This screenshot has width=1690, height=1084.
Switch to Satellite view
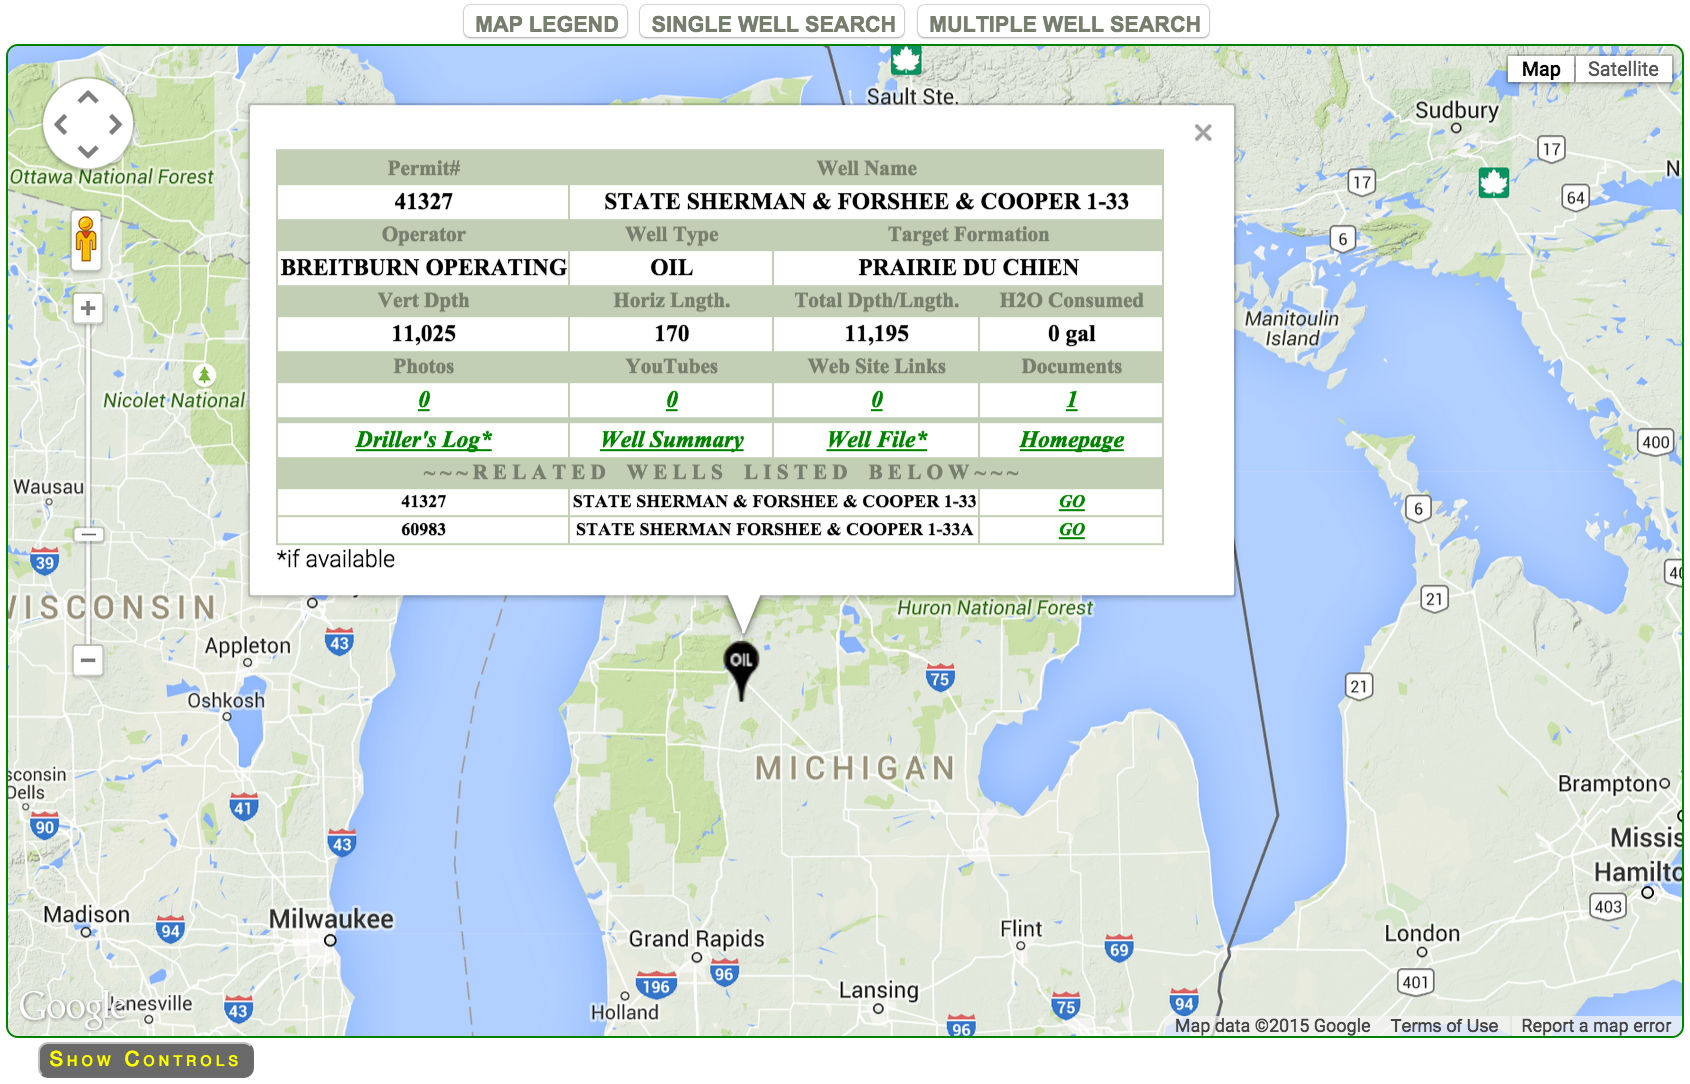pyautogui.click(x=1622, y=69)
